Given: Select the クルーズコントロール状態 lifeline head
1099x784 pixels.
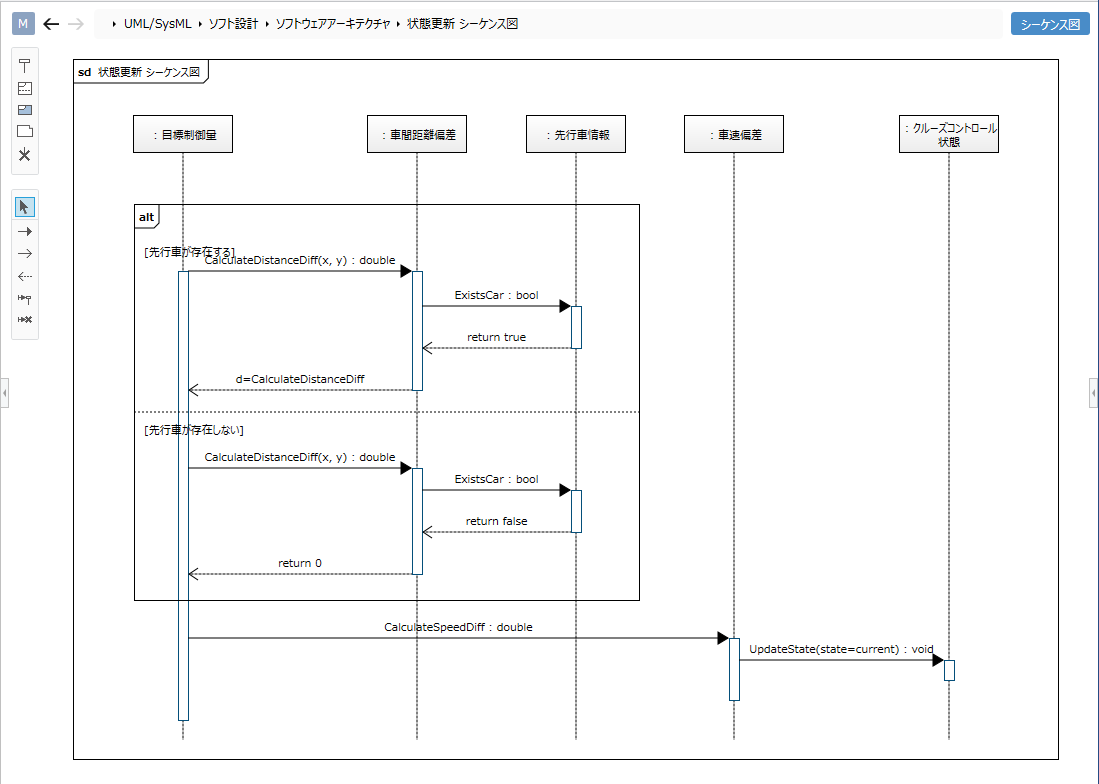Looking at the screenshot, I should point(949,135).
